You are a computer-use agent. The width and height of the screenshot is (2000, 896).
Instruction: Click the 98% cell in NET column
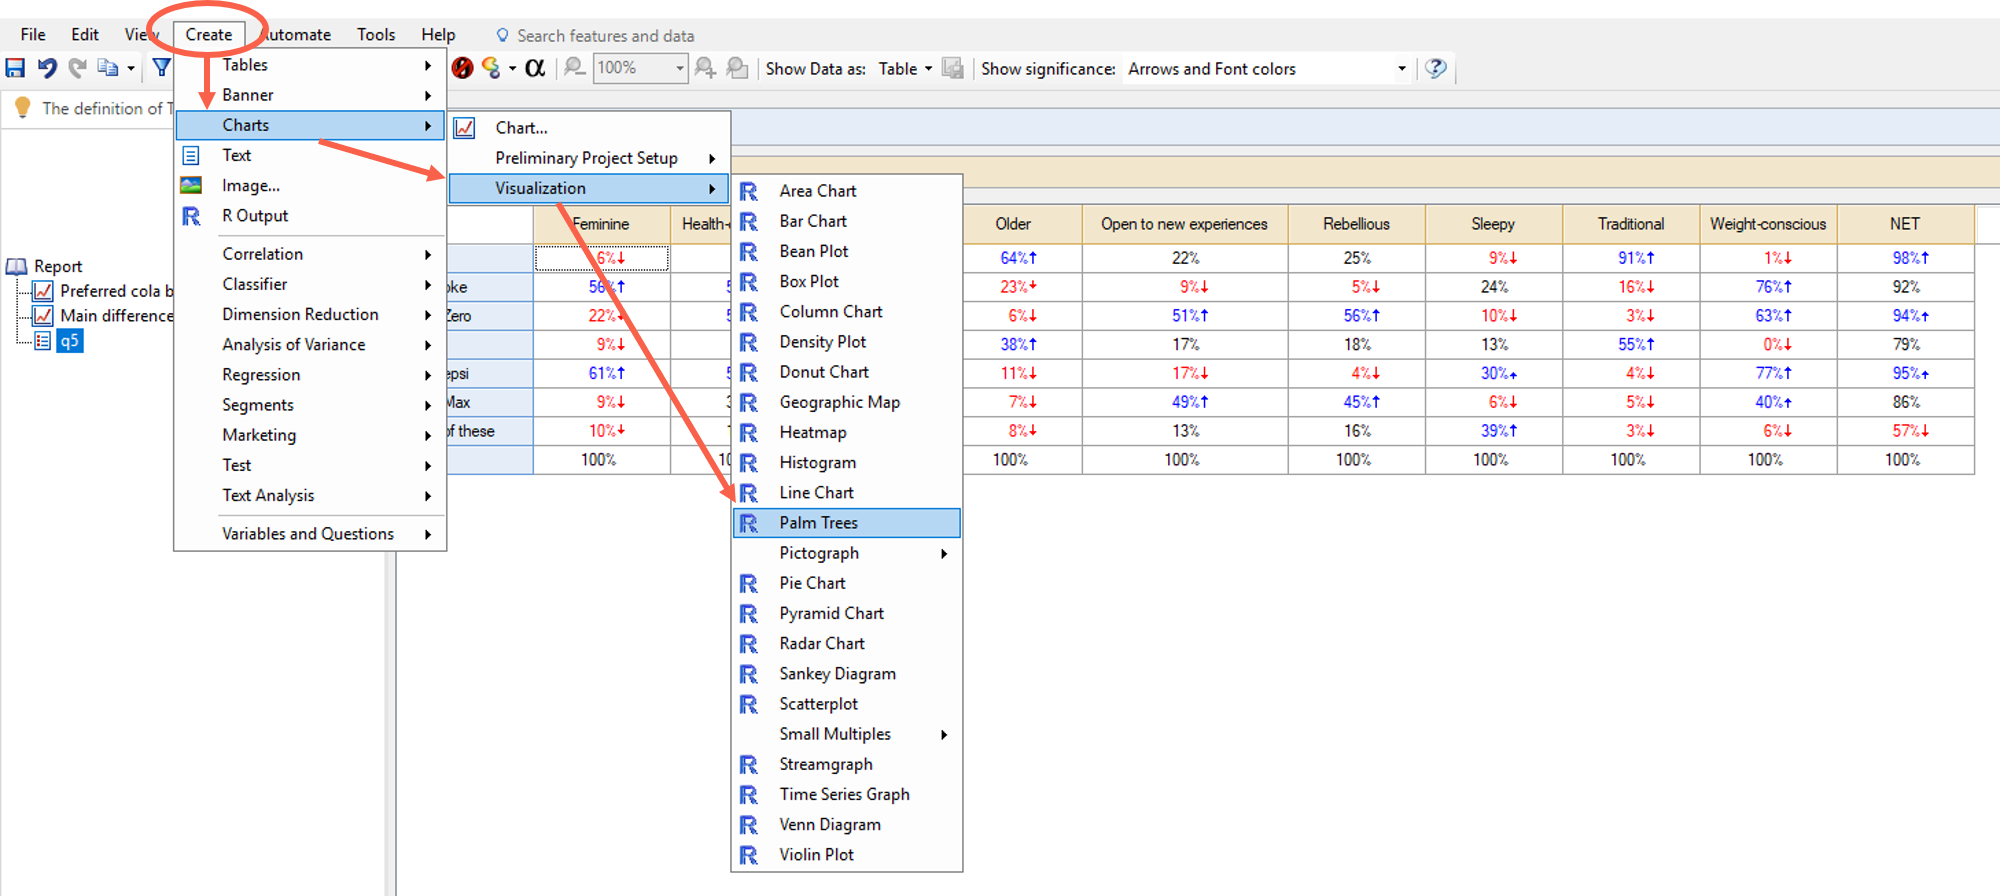(1906, 258)
